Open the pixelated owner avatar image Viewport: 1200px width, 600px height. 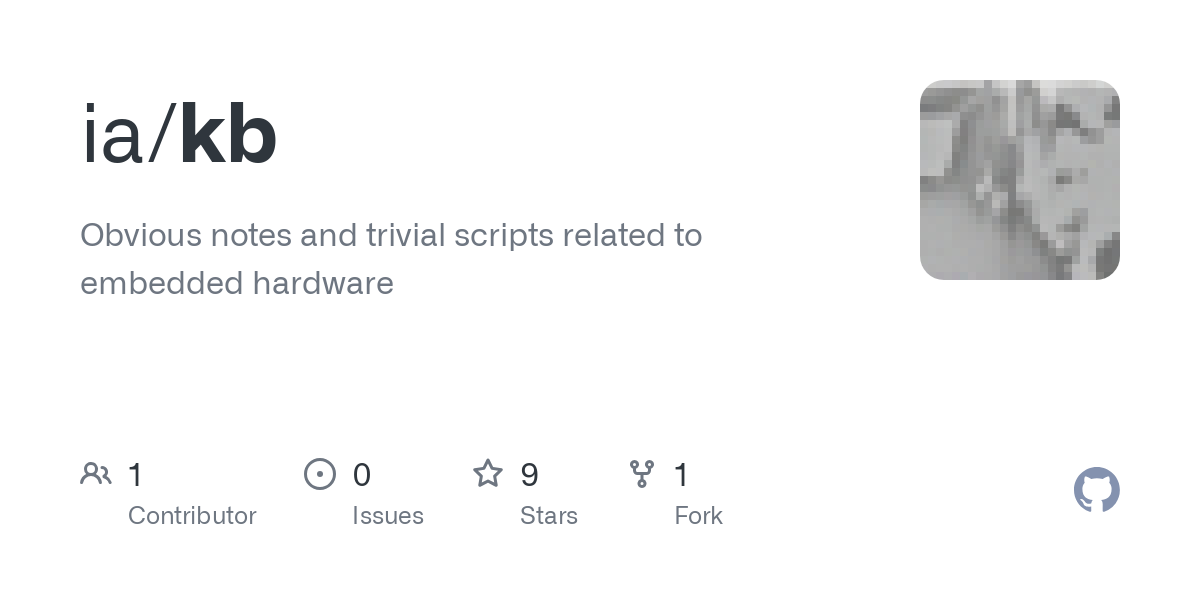[x=1019, y=180]
